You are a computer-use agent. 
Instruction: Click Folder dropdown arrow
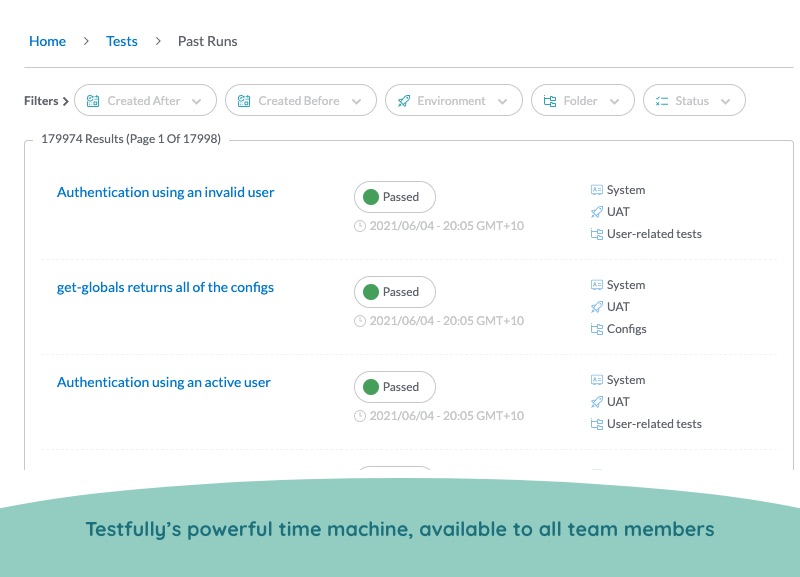pos(615,102)
